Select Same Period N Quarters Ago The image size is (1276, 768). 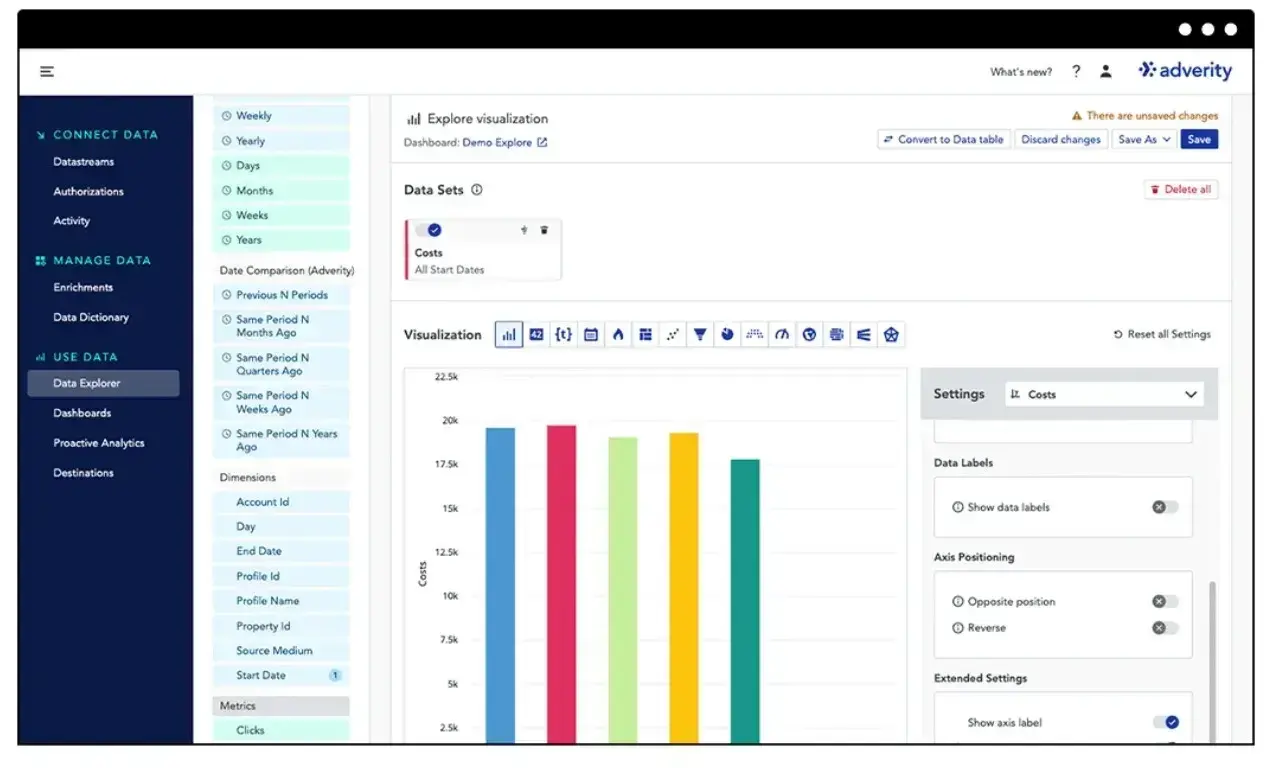click(x=282, y=364)
